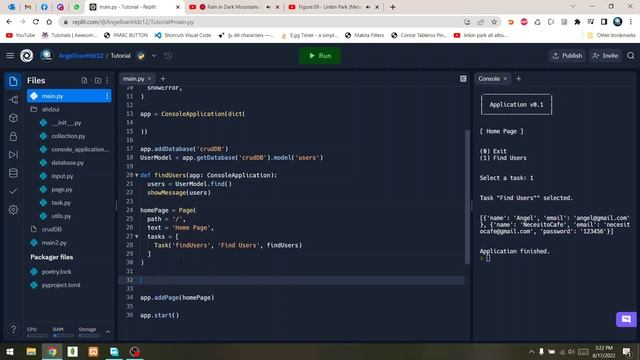Close the main.py editor tab
Screen dimensions: 640x360
tap(149, 78)
